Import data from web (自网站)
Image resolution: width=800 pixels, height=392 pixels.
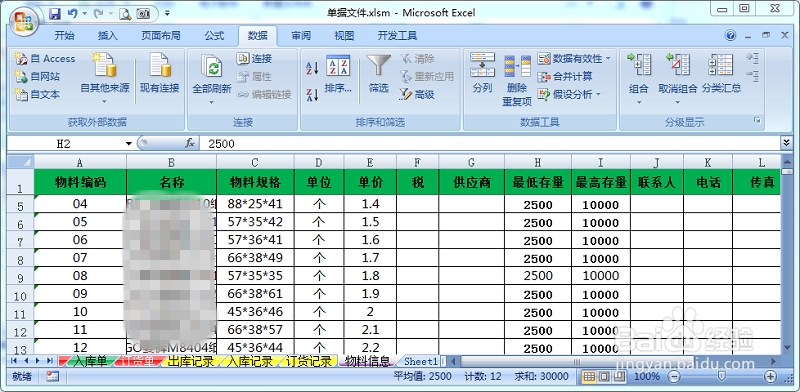pos(38,77)
